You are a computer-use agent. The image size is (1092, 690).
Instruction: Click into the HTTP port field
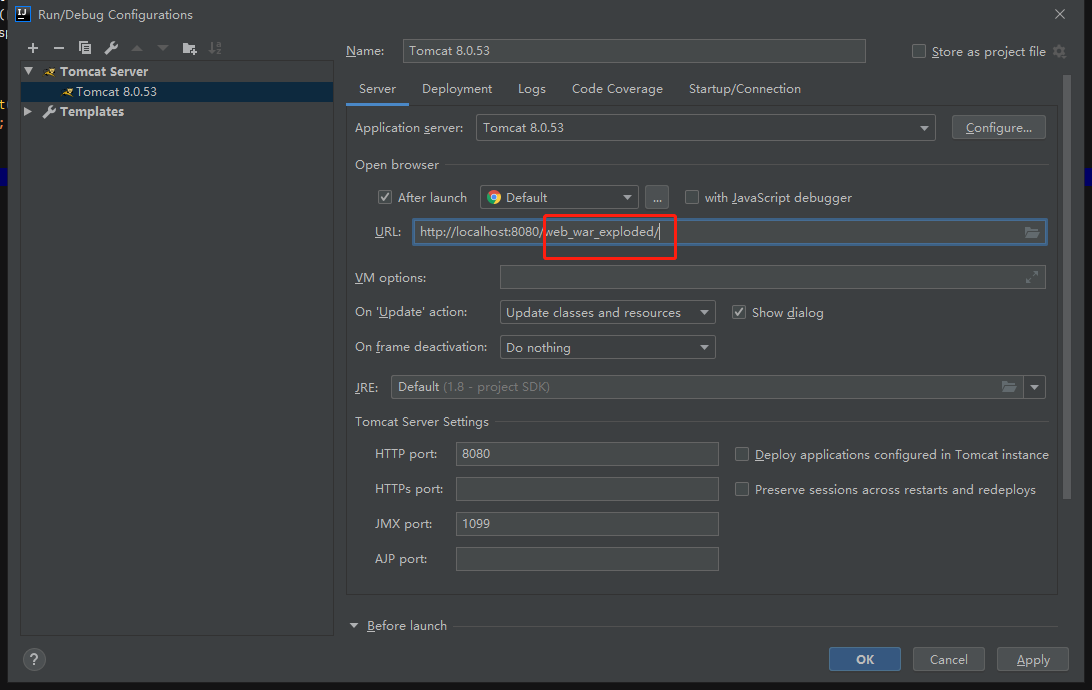[587, 454]
